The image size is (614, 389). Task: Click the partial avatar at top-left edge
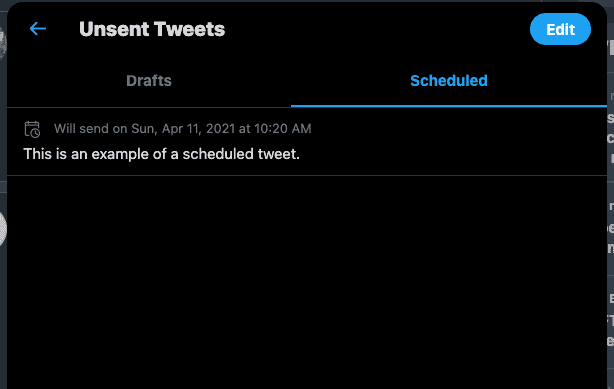(x=3, y=43)
